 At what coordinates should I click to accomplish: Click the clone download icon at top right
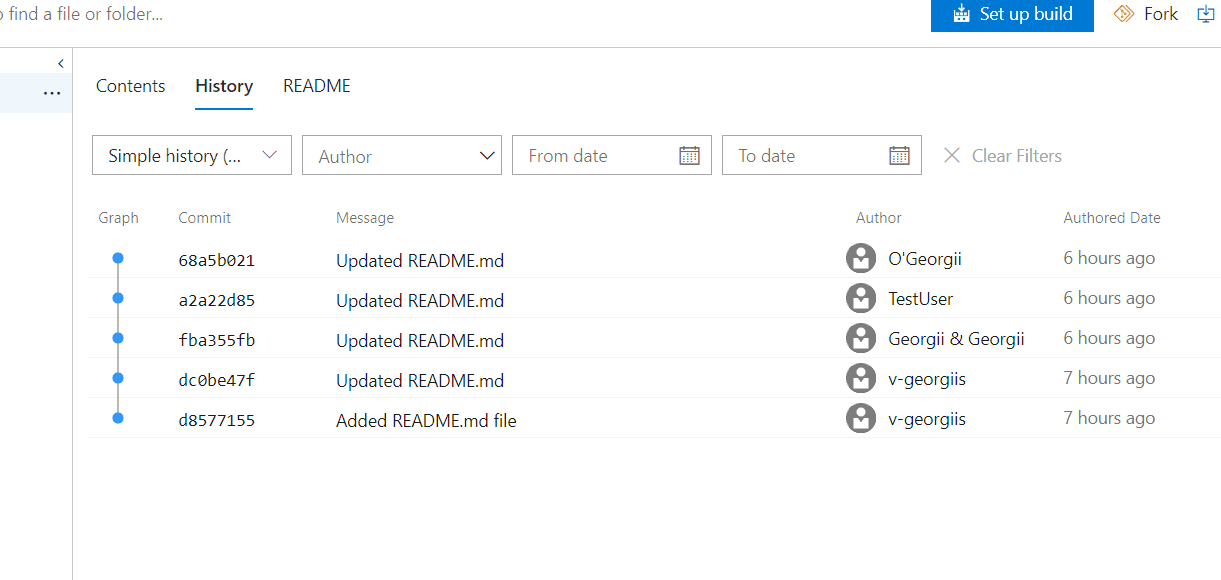pos(1205,14)
